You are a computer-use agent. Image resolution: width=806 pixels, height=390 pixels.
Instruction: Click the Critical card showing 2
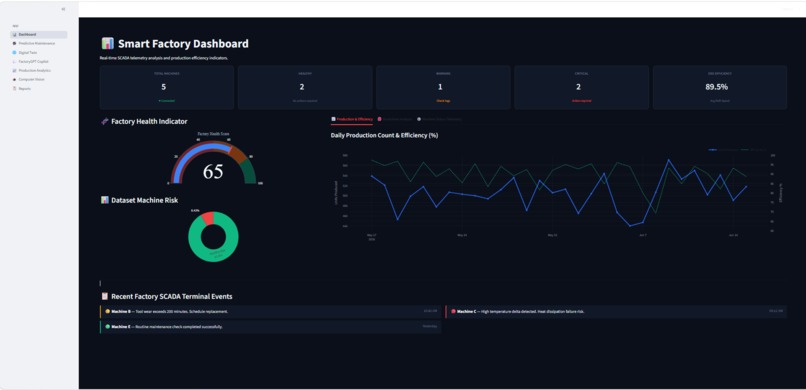pos(581,87)
